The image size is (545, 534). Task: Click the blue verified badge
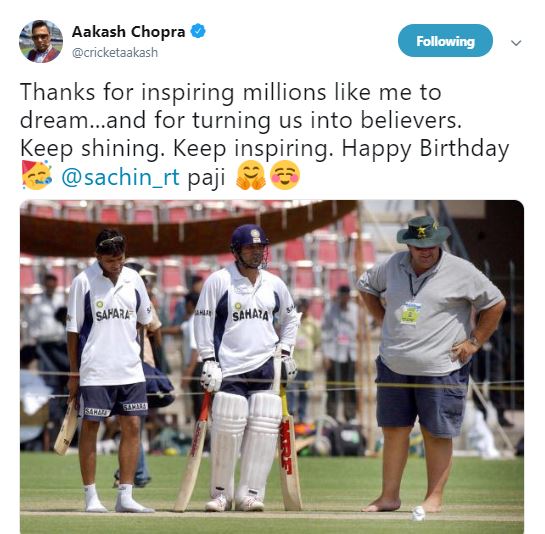(x=198, y=31)
